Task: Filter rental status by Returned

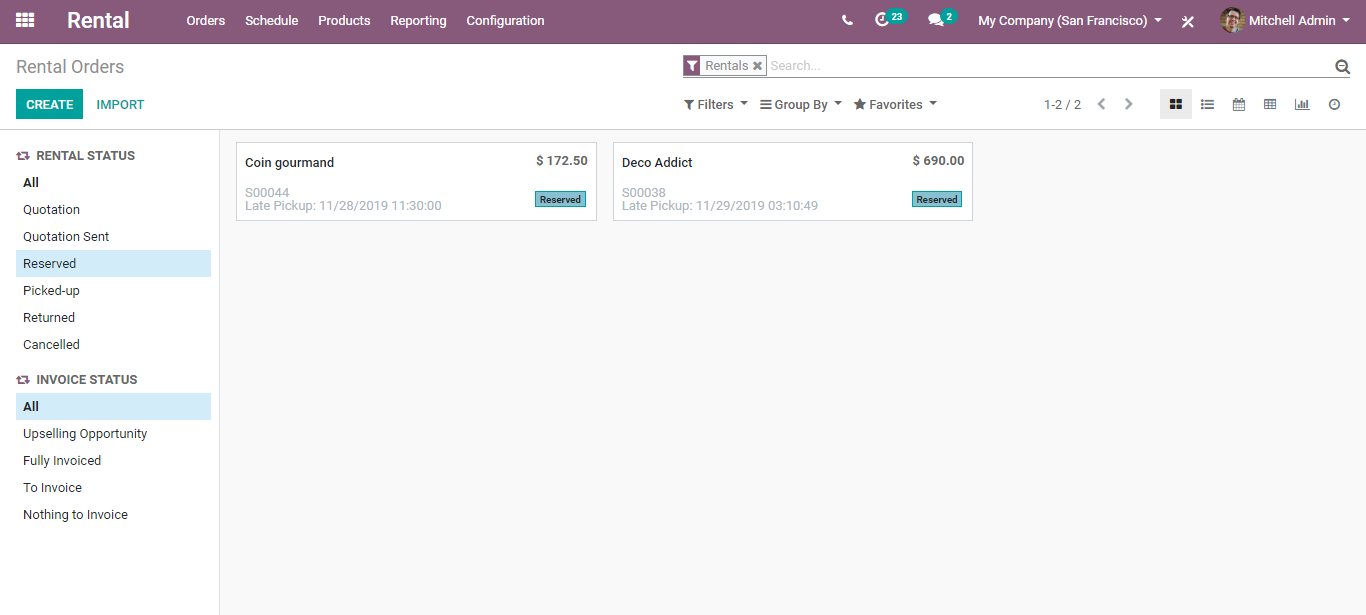Action: click(113, 318)
